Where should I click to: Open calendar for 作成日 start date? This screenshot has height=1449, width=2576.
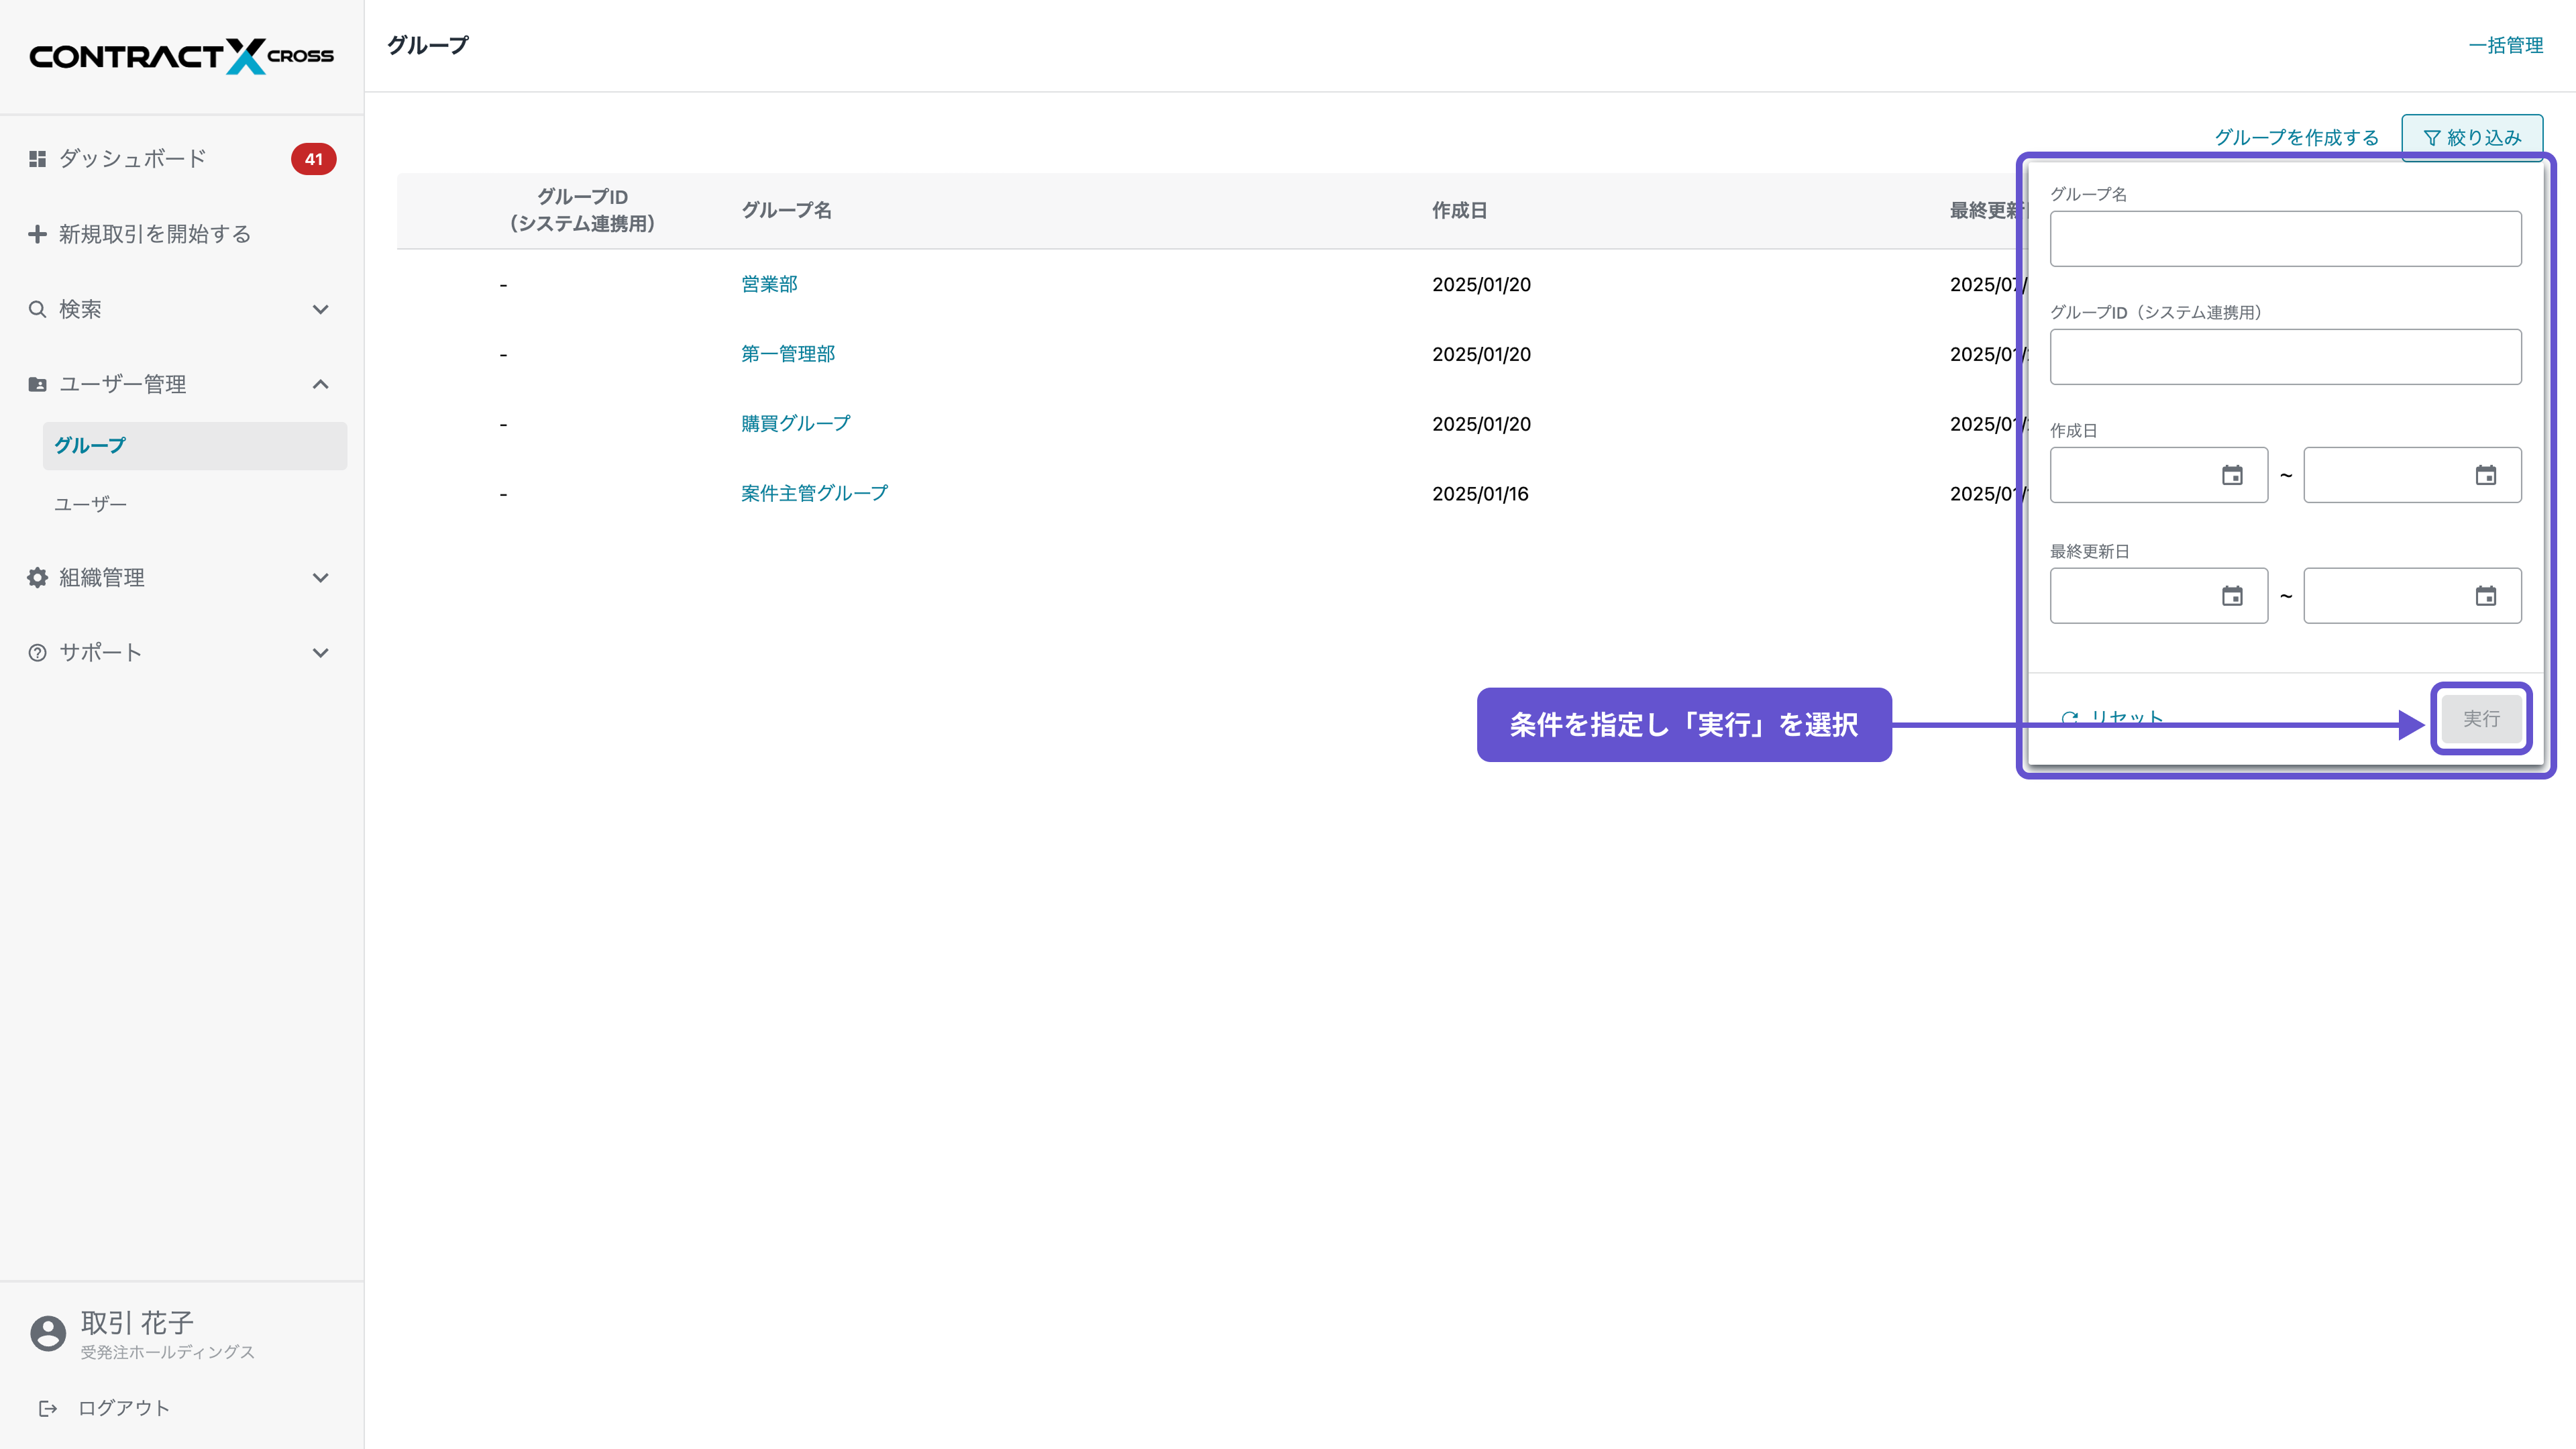(2231, 475)
